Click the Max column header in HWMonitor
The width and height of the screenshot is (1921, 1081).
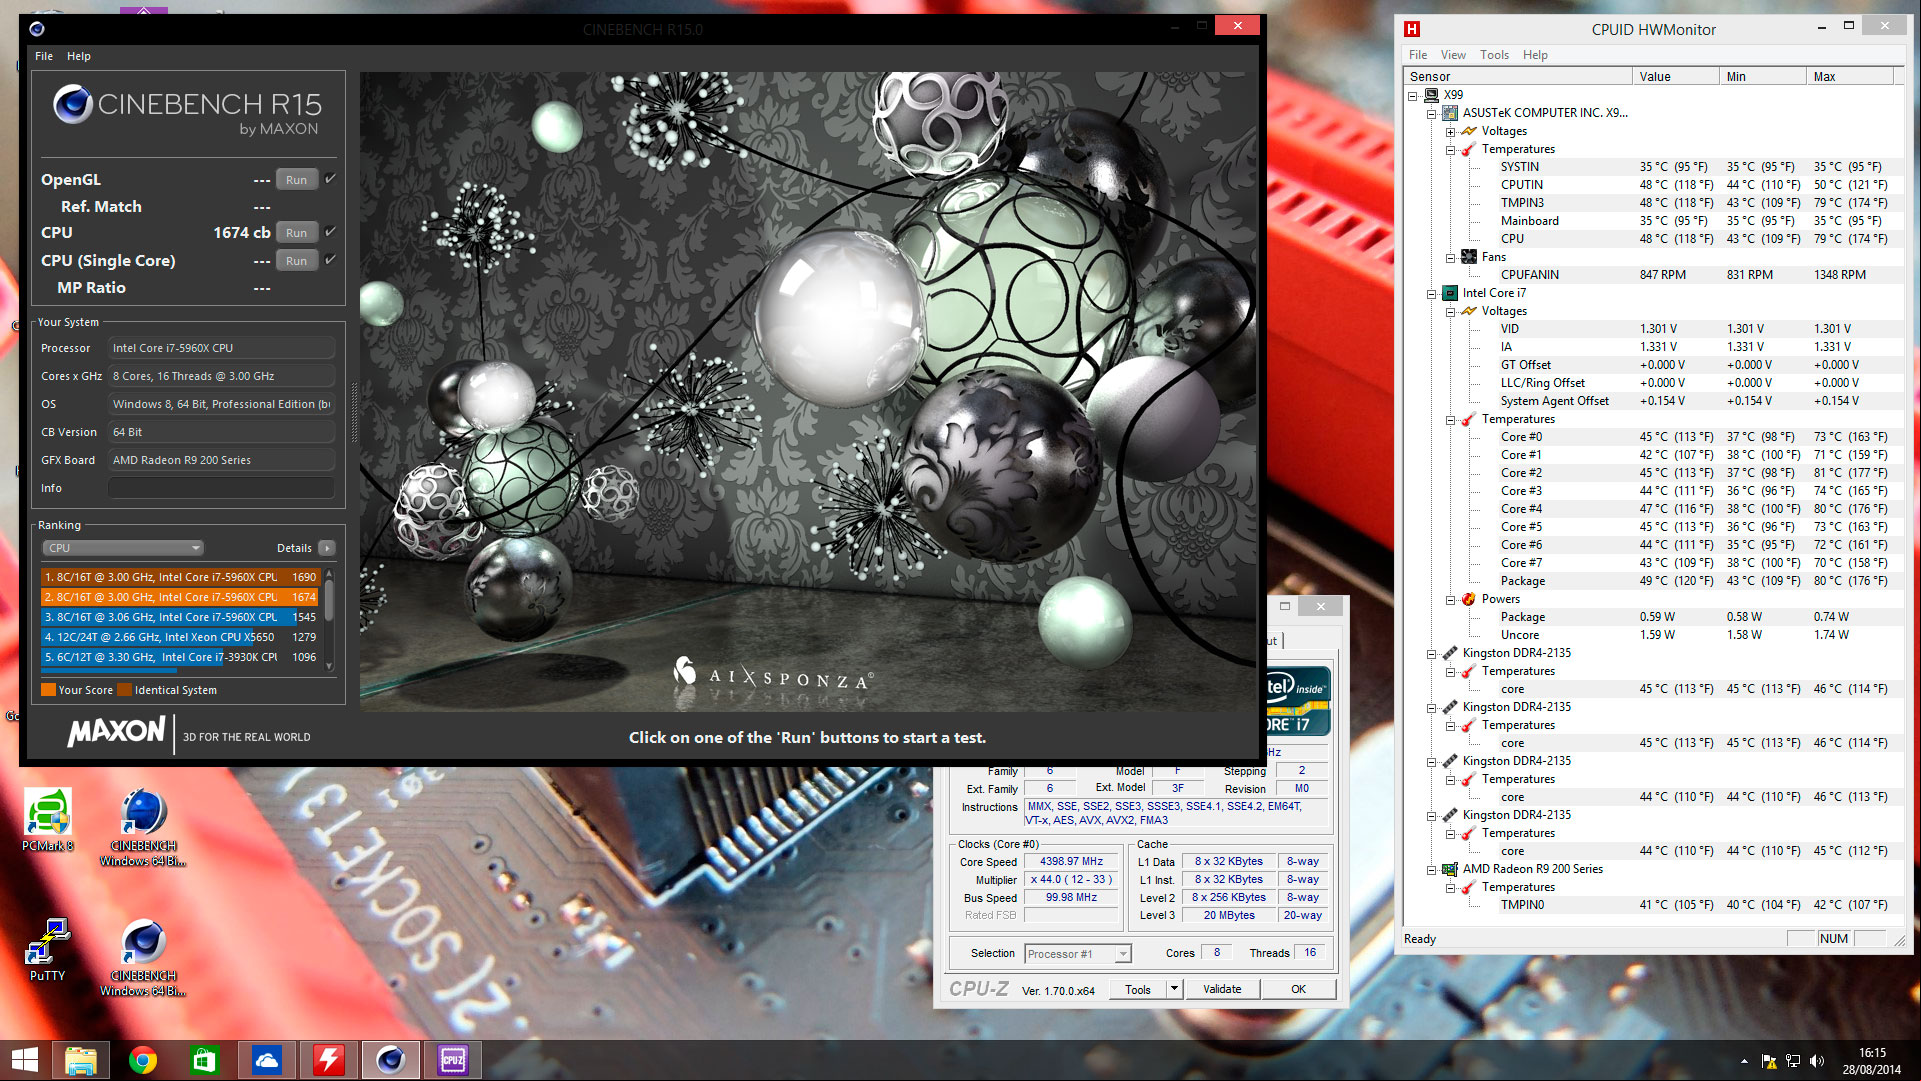pos(1850,76)
